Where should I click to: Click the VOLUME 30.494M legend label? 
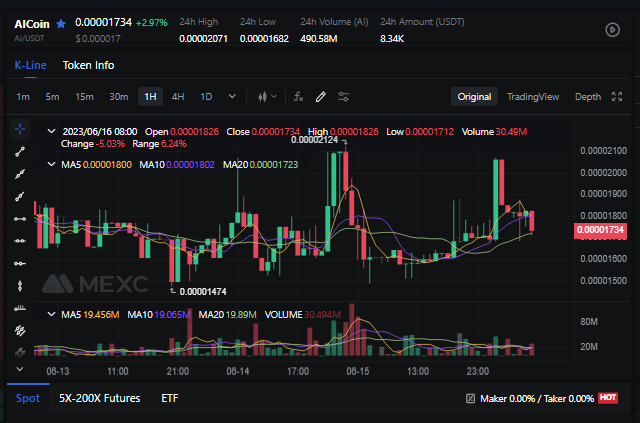click(x=302, y=315)
